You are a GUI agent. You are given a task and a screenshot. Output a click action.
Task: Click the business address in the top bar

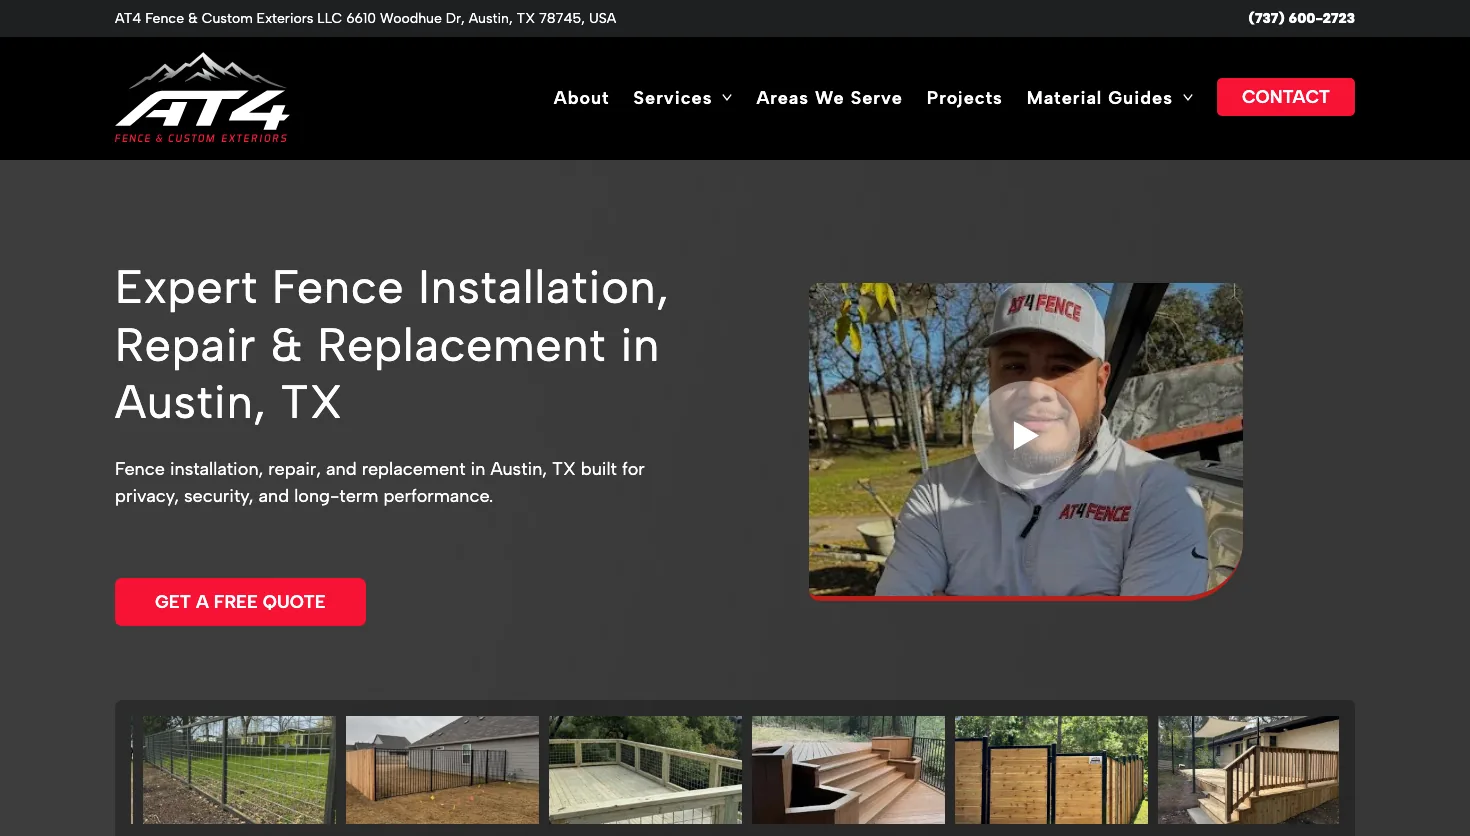pyautogui.click(x=365, y=18)
